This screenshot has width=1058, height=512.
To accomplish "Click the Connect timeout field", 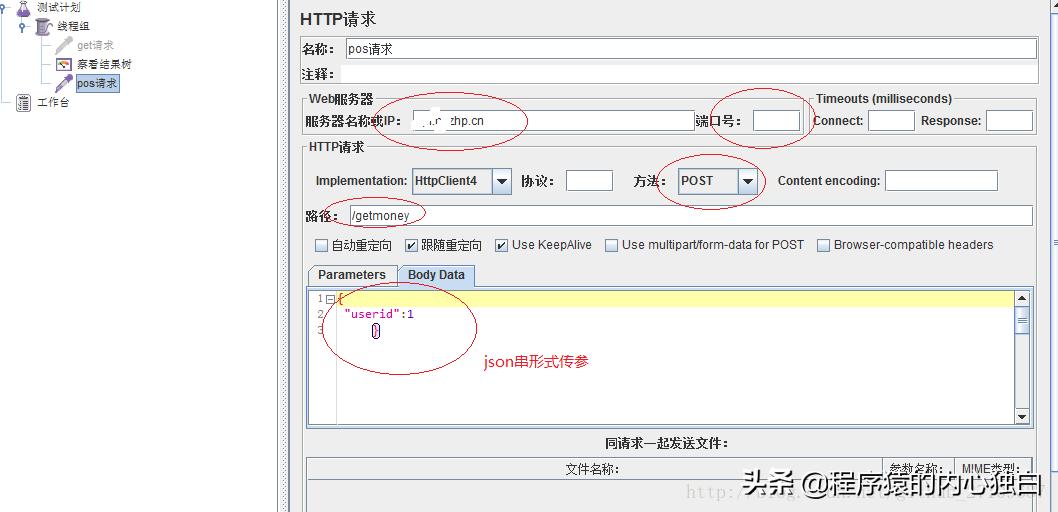I will coord(891,121).
